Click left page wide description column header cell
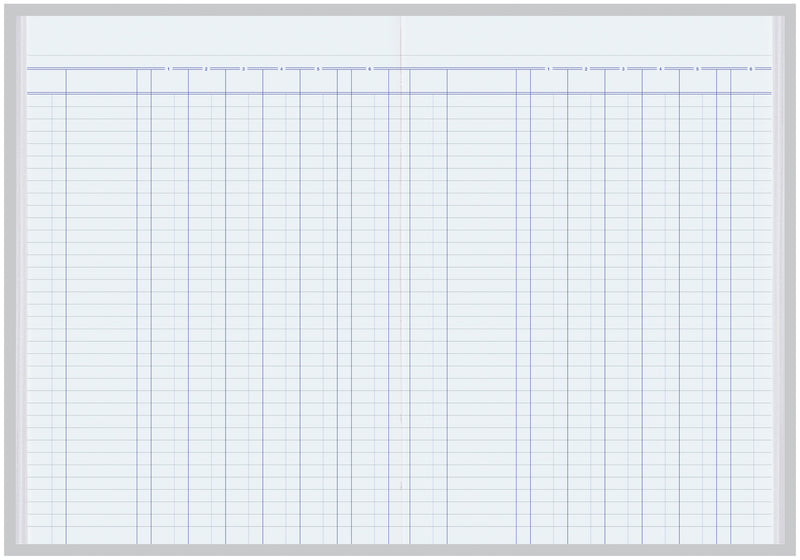This screenshot has height=560, width=800. point(101,81)
